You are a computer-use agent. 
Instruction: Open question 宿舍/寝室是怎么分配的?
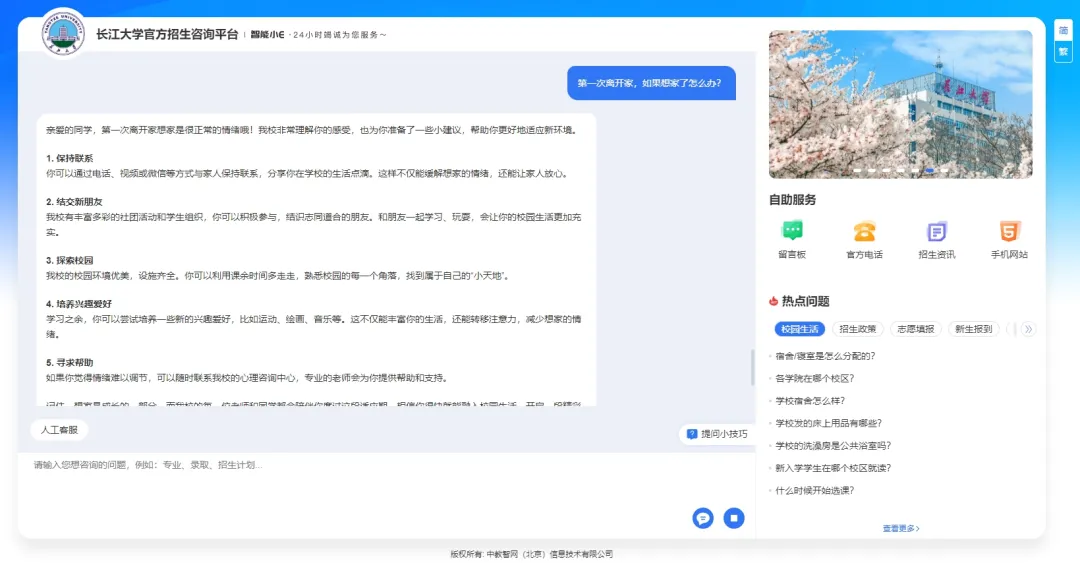[825, 356]
